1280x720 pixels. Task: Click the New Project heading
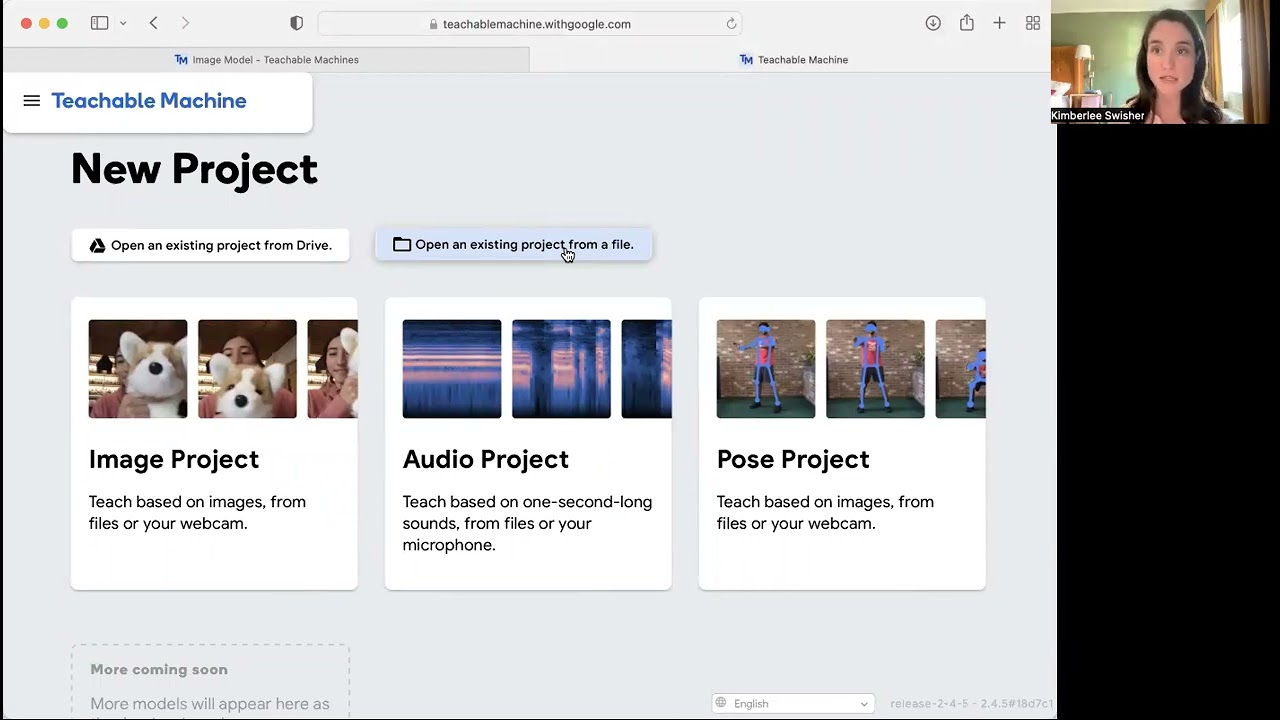pyautogui.click(x=194, y=169)
